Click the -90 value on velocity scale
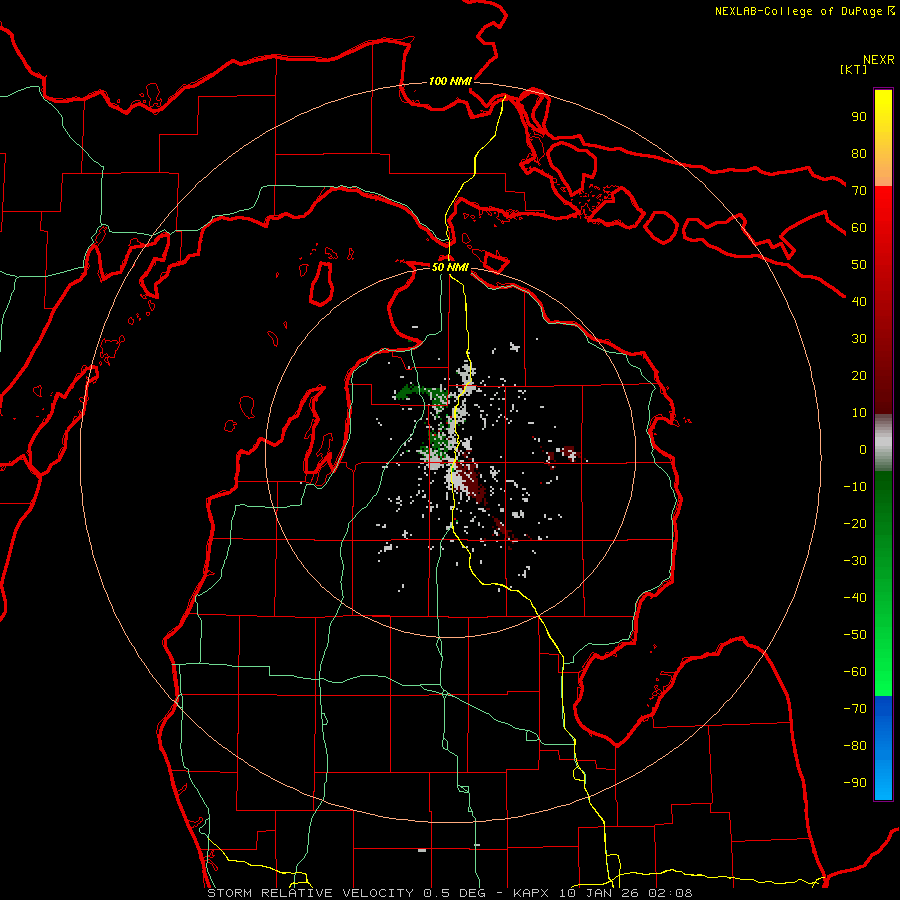 tap(855, 783)
